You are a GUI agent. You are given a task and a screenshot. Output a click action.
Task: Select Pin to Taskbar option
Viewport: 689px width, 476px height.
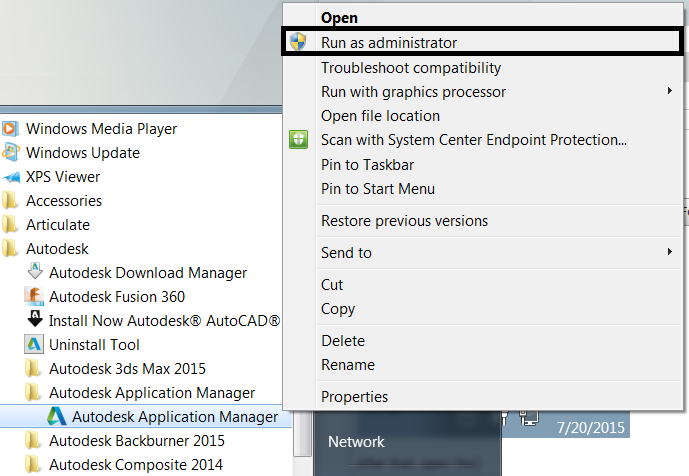click(367, 164)
